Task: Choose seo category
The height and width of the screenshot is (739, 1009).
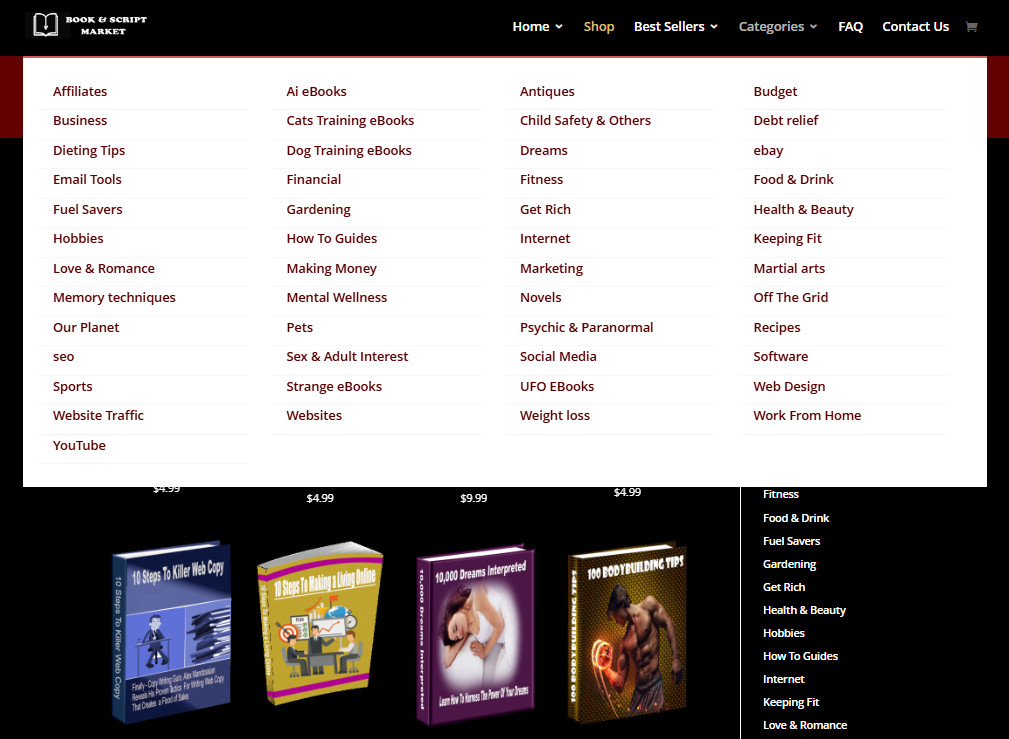Action: [63, 357]
